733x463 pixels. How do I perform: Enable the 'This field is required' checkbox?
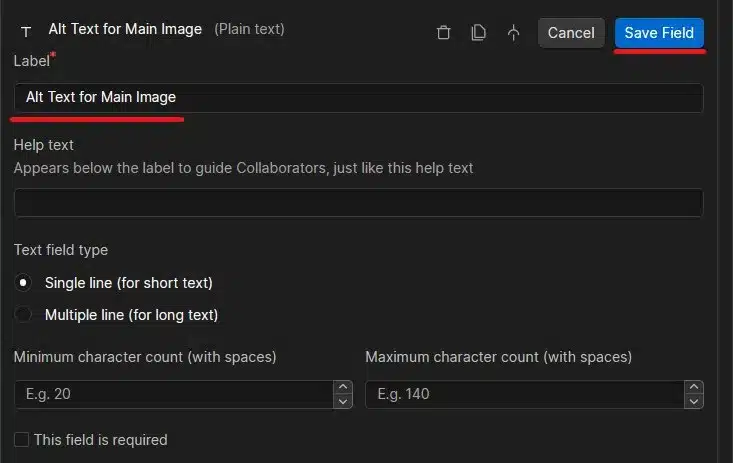[21, 440]
